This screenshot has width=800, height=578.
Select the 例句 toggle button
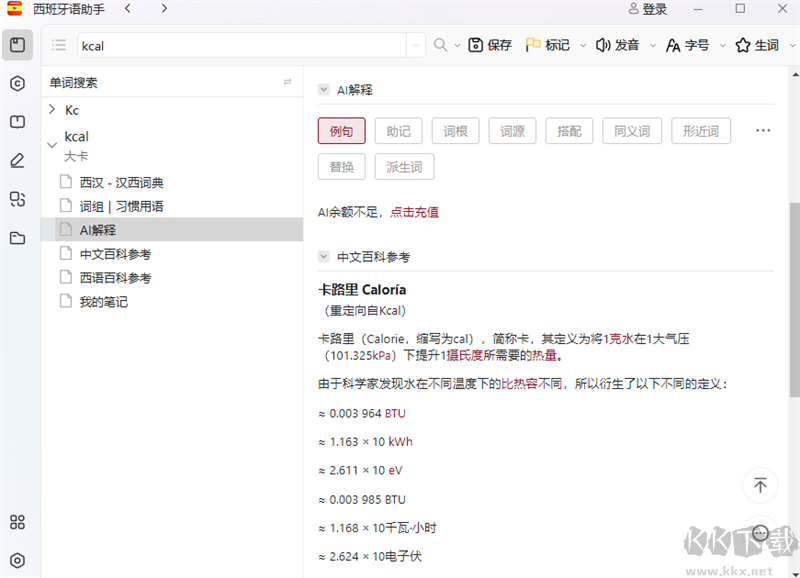(341, 131)
